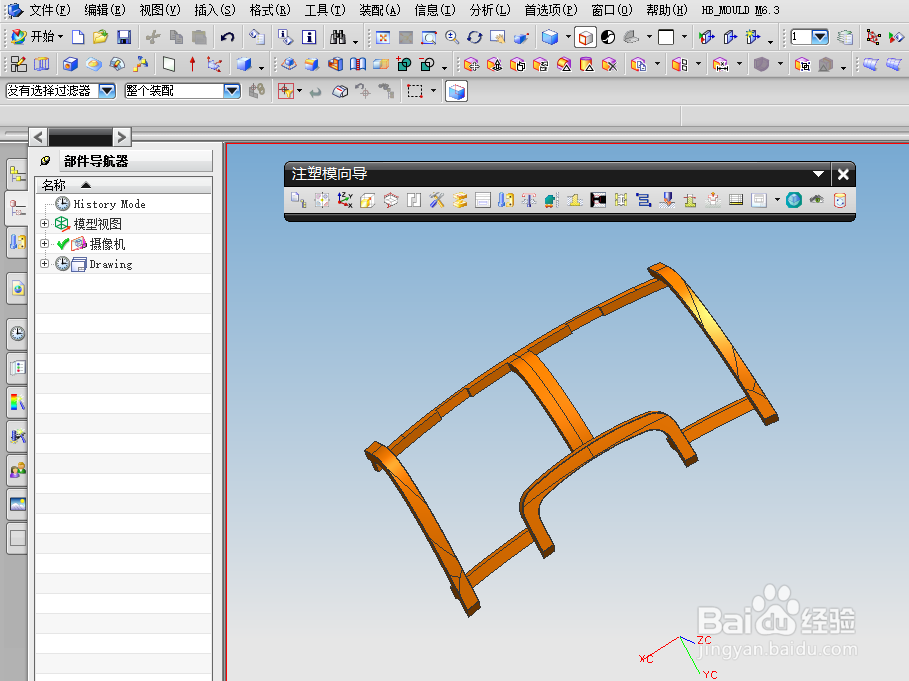Close the 注塑模向导 toolbar
Image resolution: width=909 pixels, height=681 pixels.
coord(843,174)
